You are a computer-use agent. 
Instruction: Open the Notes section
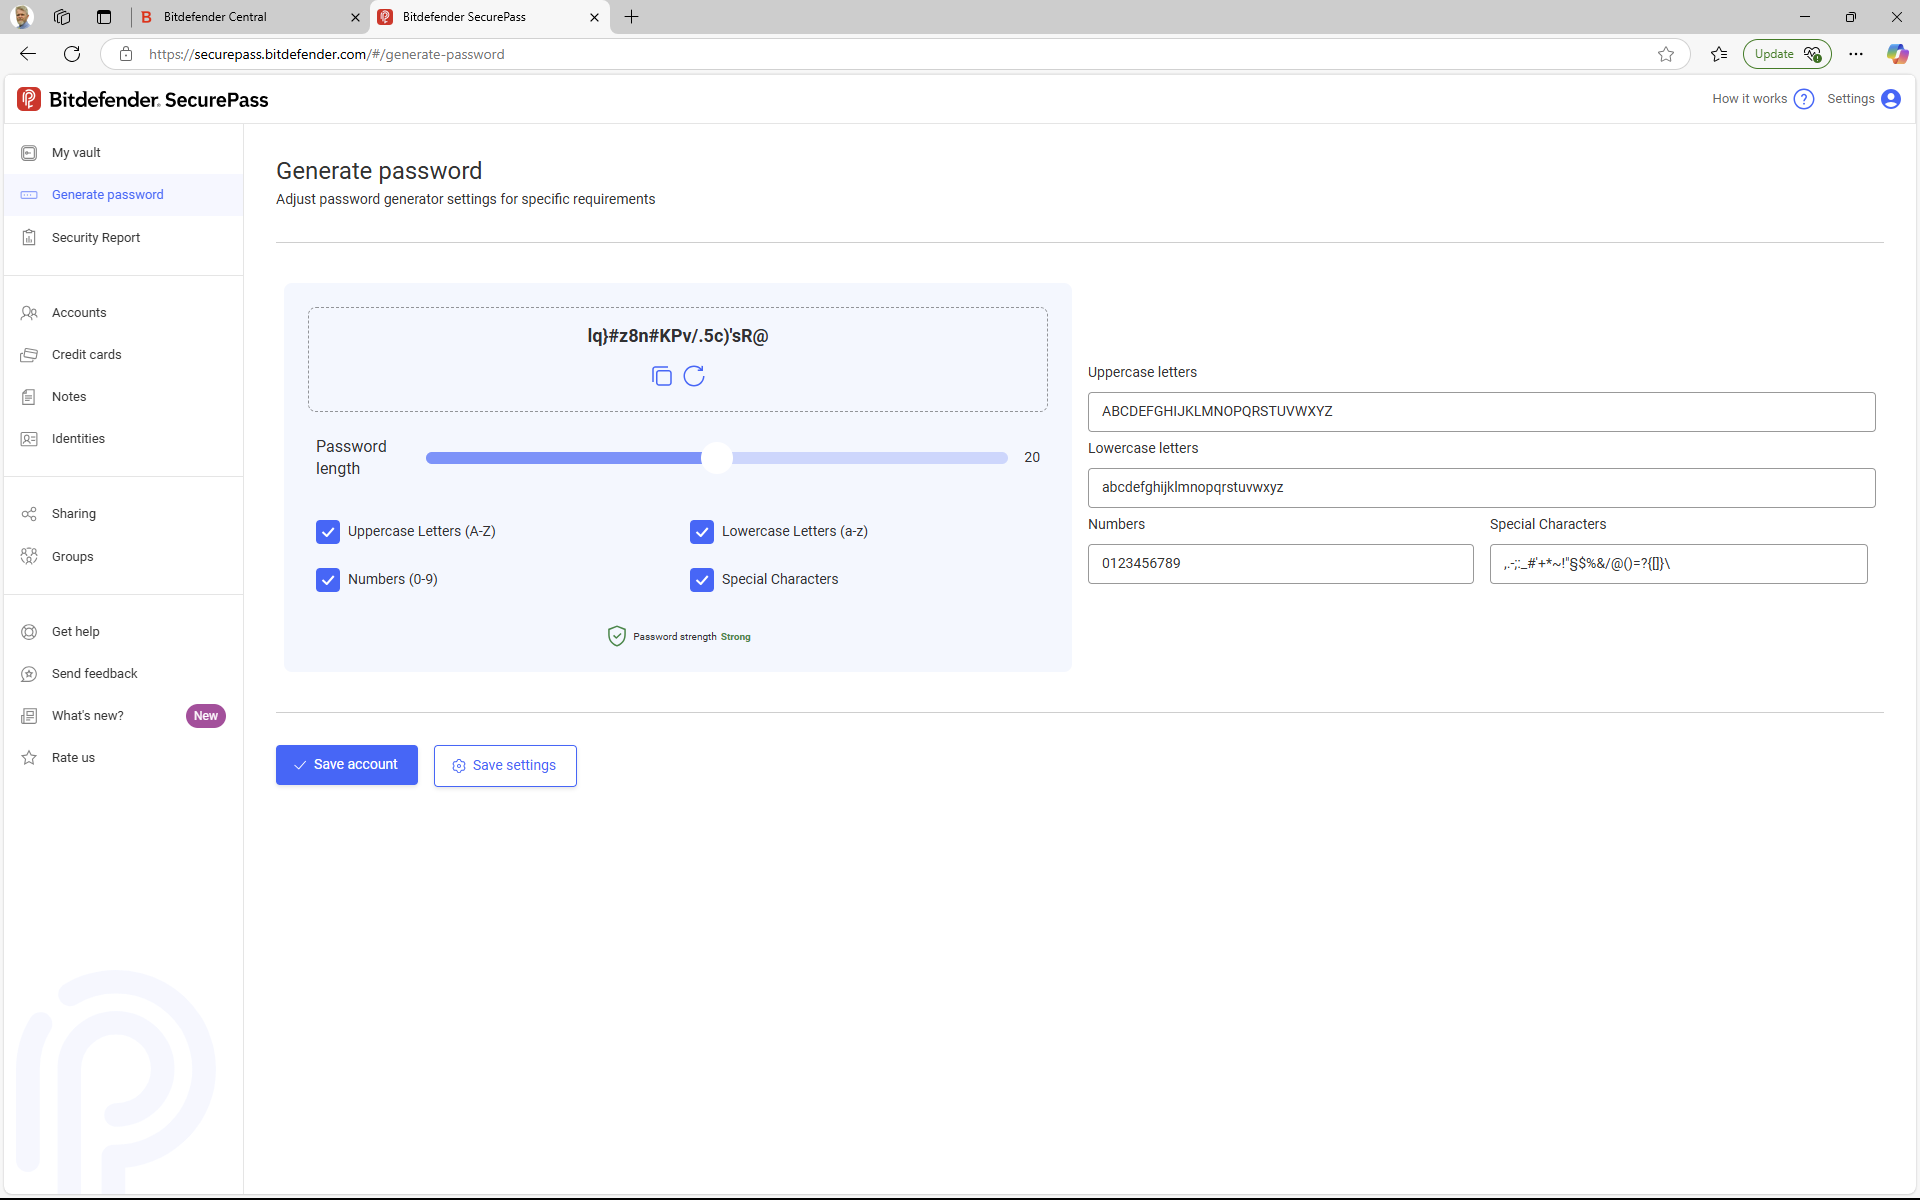(68, 396)
